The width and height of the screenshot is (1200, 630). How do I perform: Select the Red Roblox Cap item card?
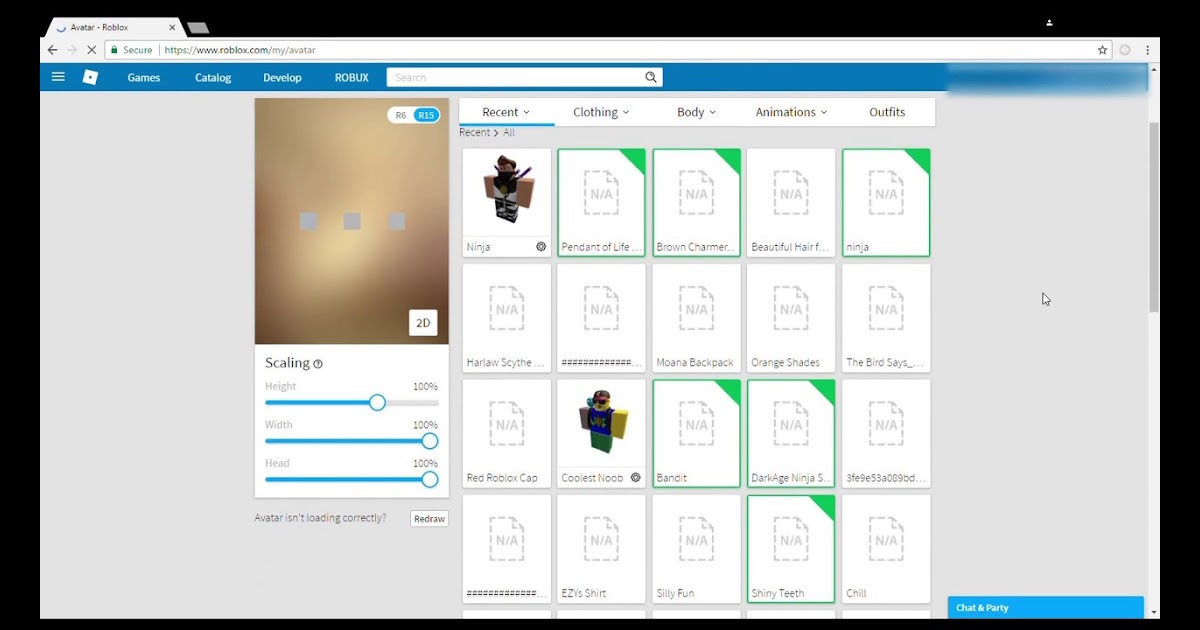[x=507, y=433]
